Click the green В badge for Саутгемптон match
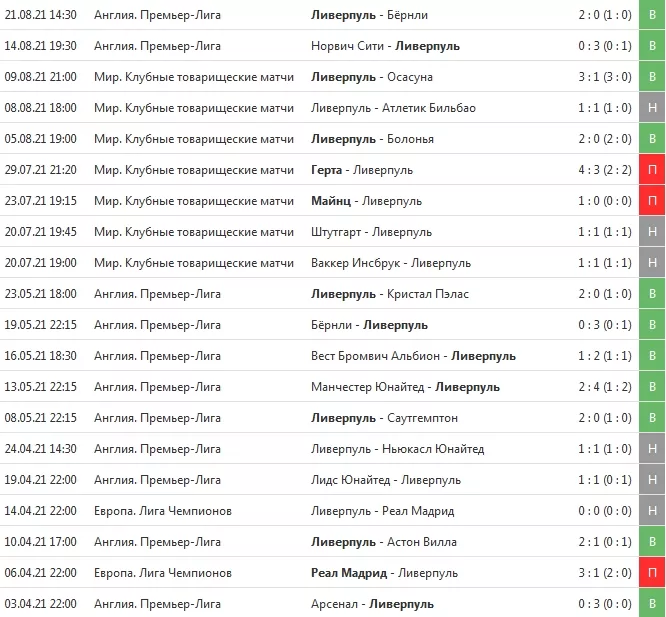This screenshot has width=666, height=617. (652, 418)
